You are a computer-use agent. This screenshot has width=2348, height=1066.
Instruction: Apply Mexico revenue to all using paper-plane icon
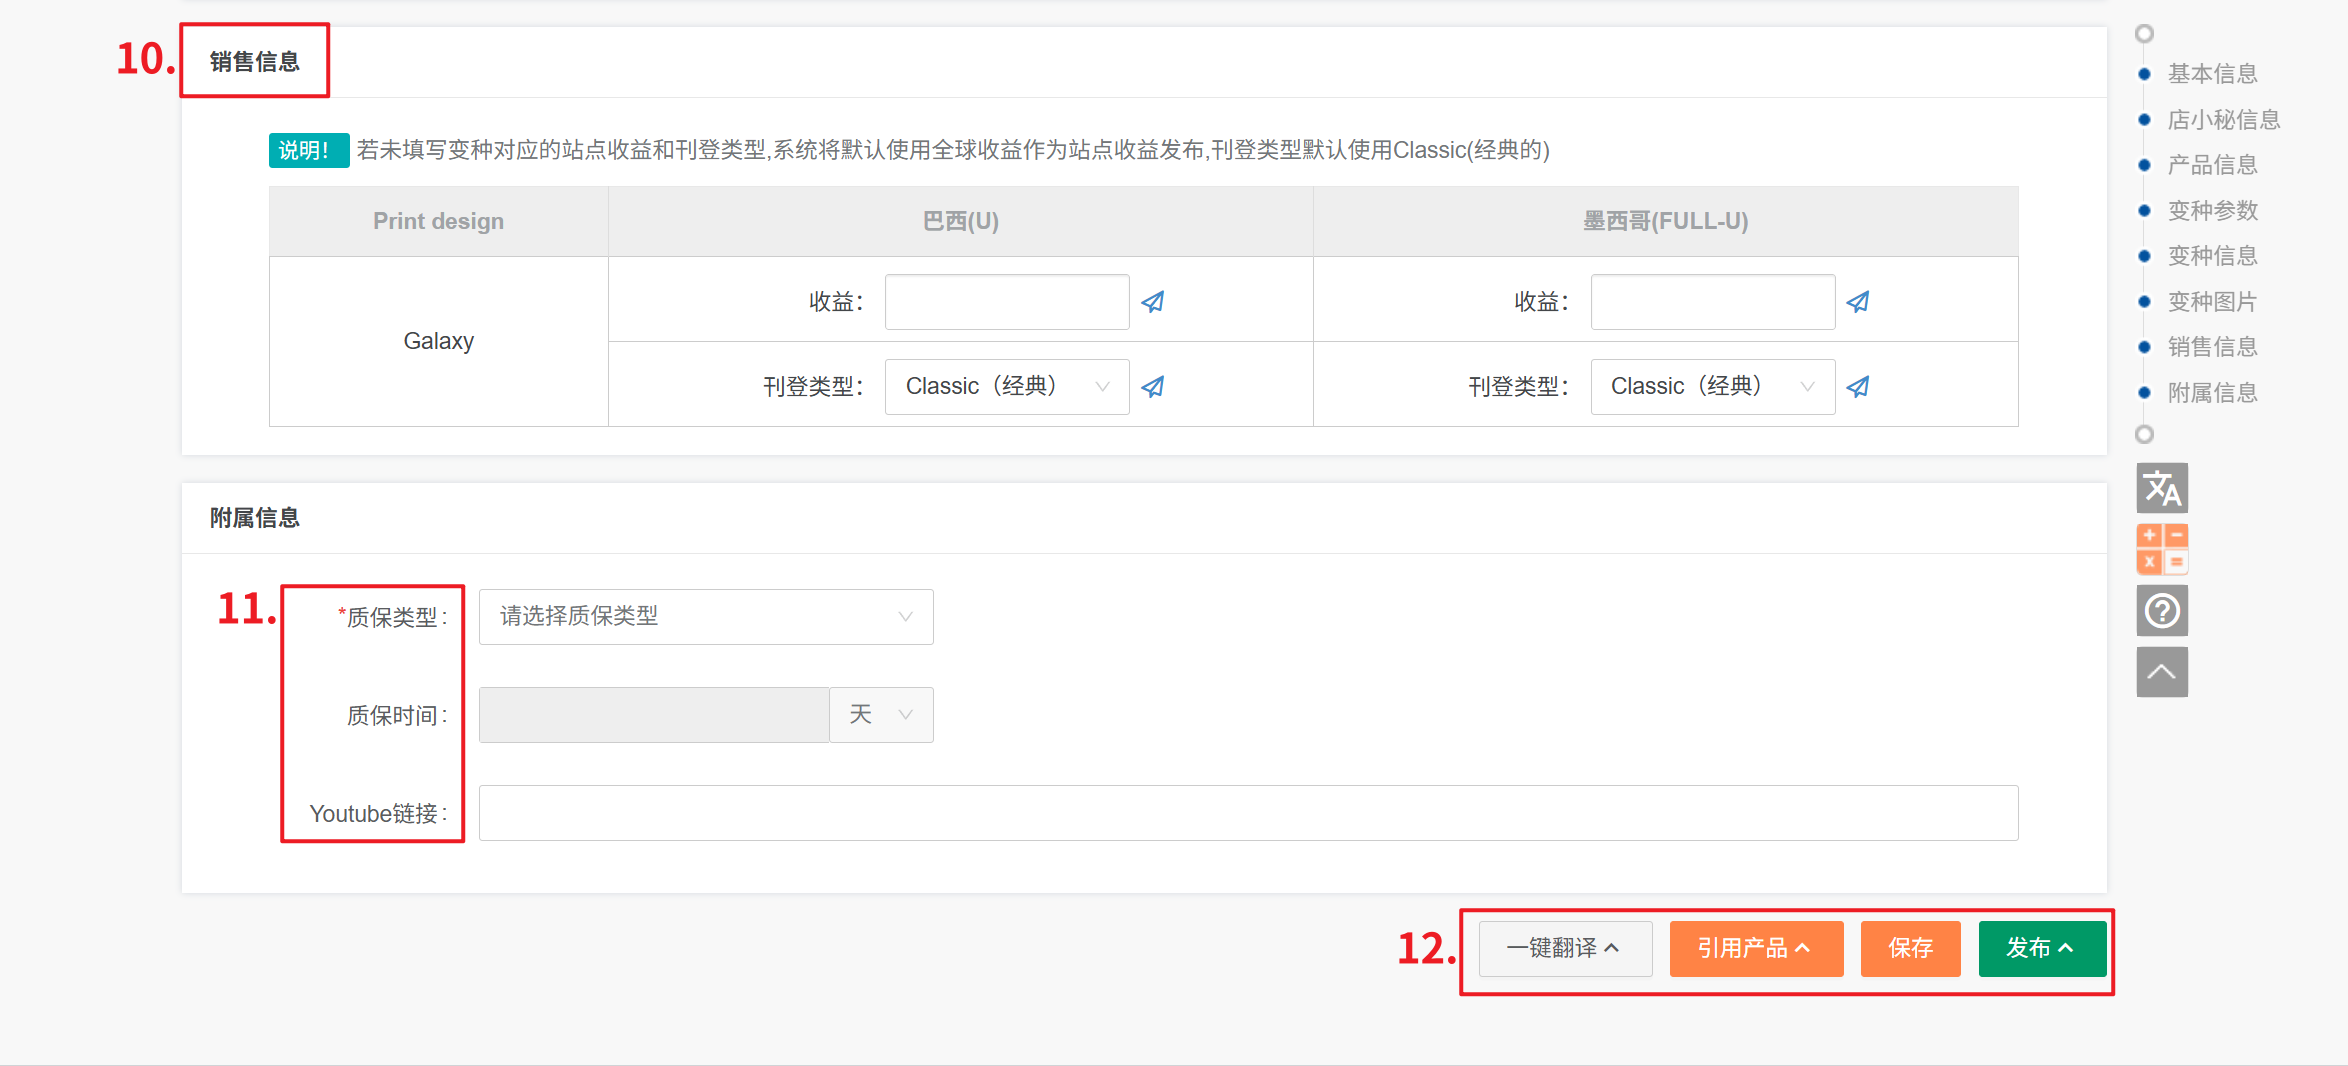pos(1858,302)
